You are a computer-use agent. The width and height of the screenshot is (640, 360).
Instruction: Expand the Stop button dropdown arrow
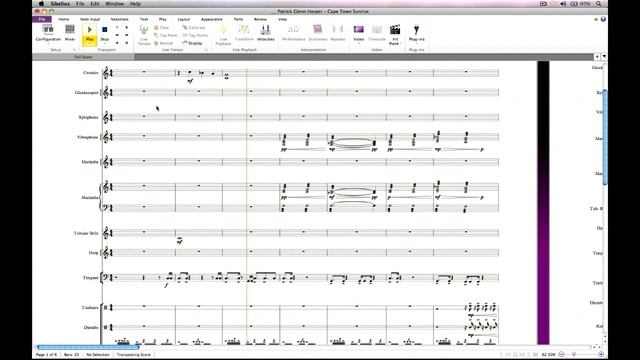[x=104, y=43]
